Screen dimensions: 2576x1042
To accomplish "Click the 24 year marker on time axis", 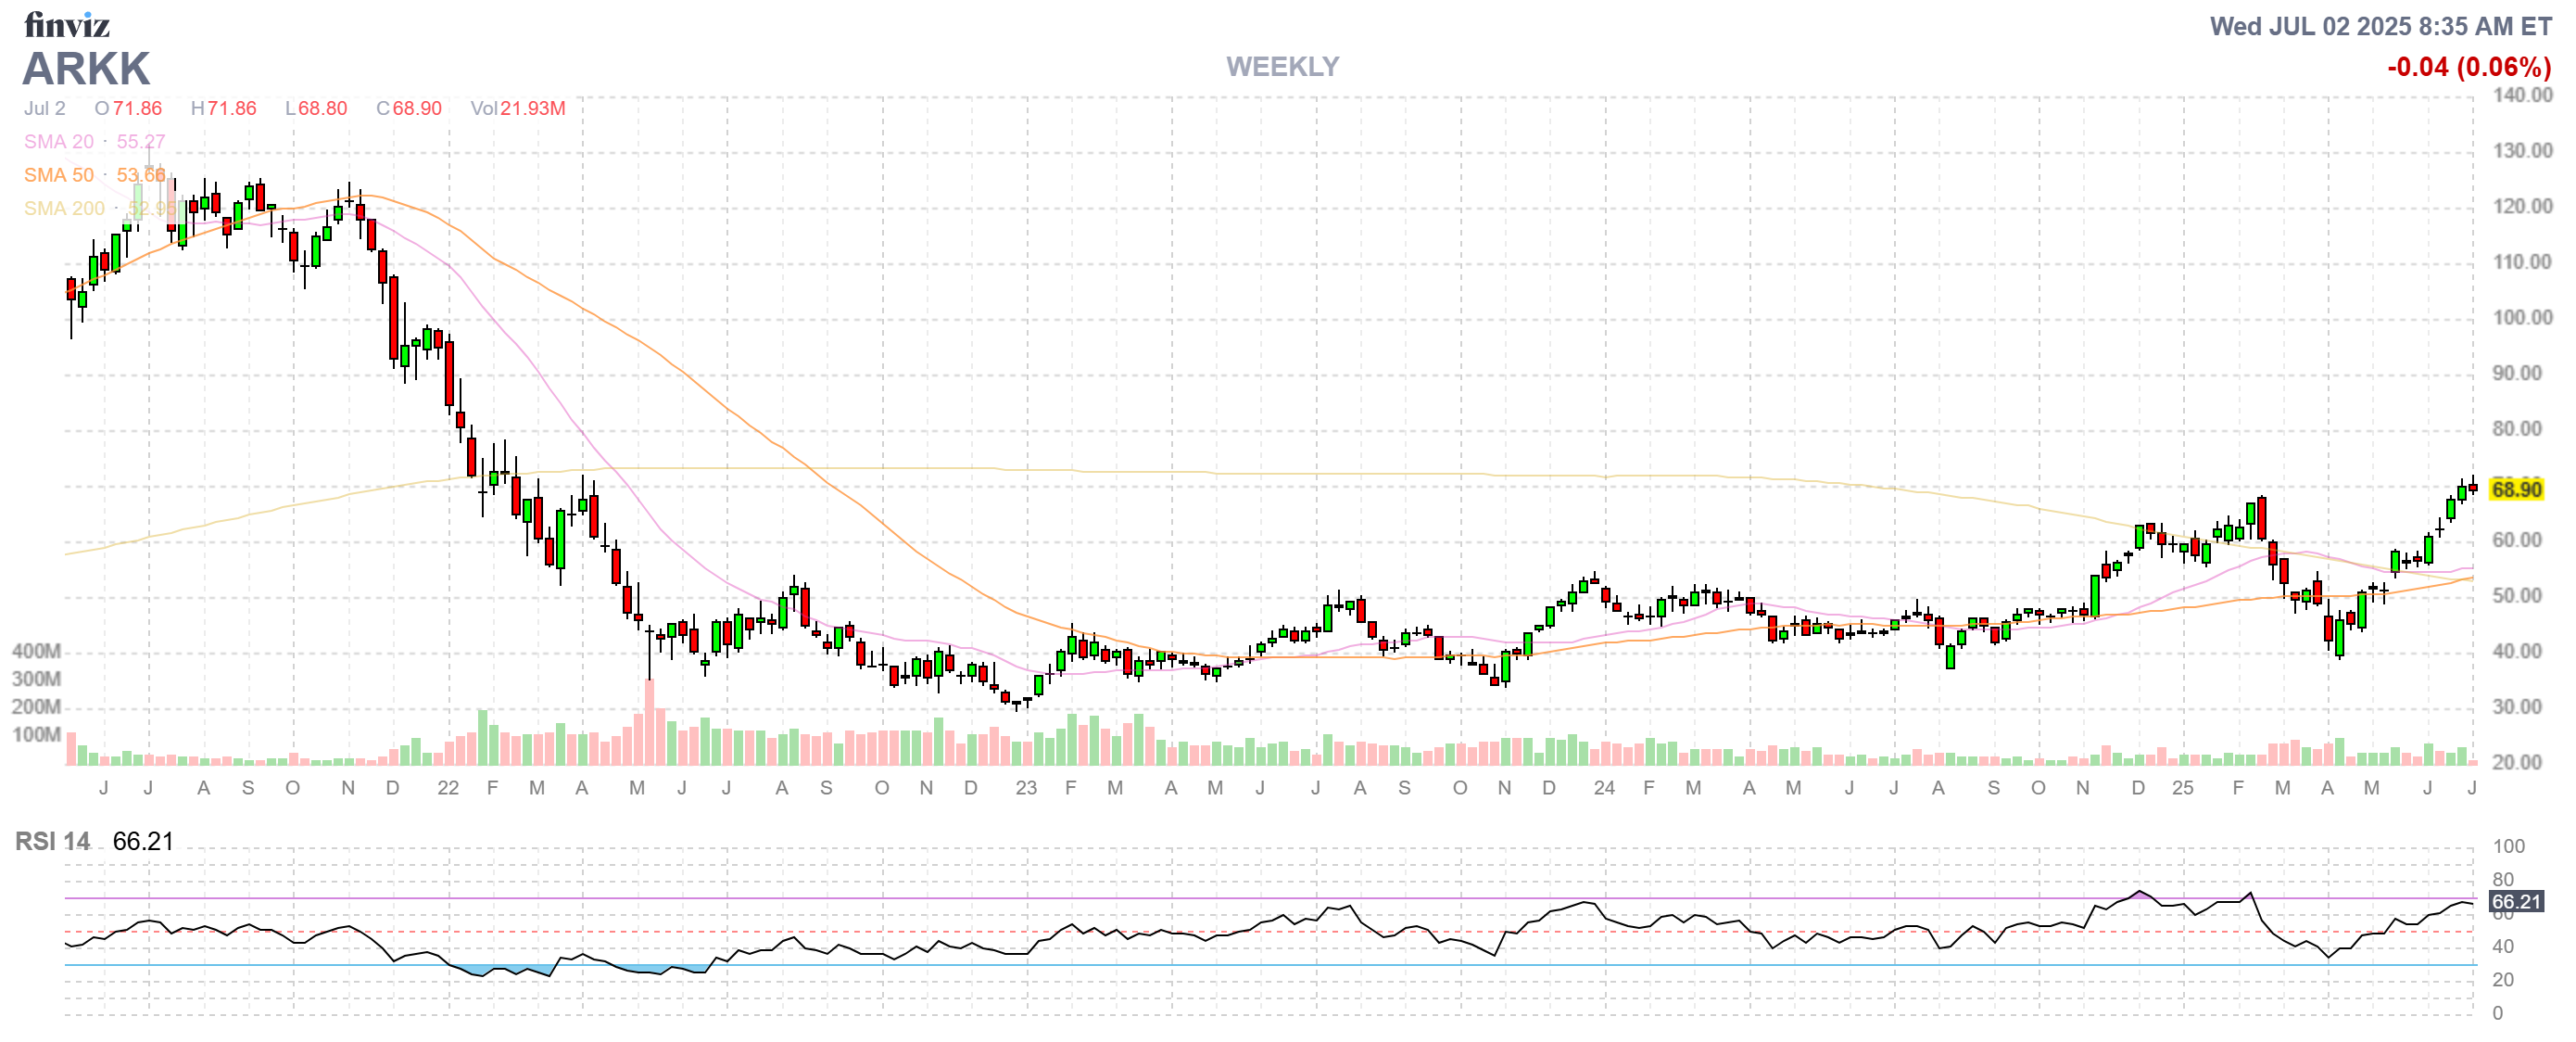I will coord(1604,788).
